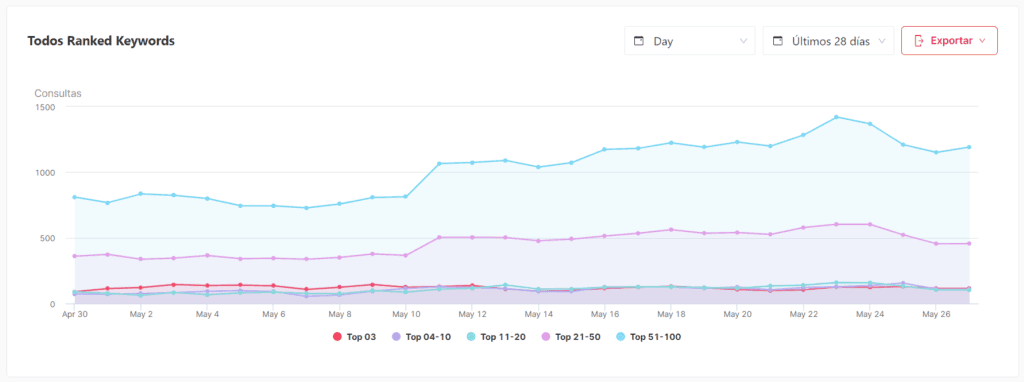The image size is (1024, 382).
Task: Click the May 22 x-axis label
Action: pos(804,314)
